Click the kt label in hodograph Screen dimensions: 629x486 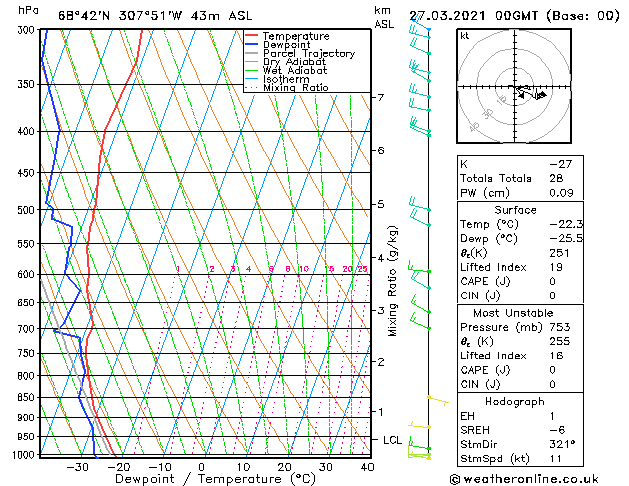click(x=465, y=36)
